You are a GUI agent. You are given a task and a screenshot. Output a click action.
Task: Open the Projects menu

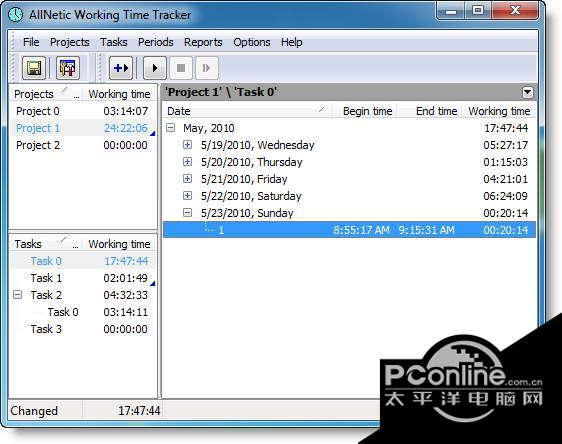(70, 42)
